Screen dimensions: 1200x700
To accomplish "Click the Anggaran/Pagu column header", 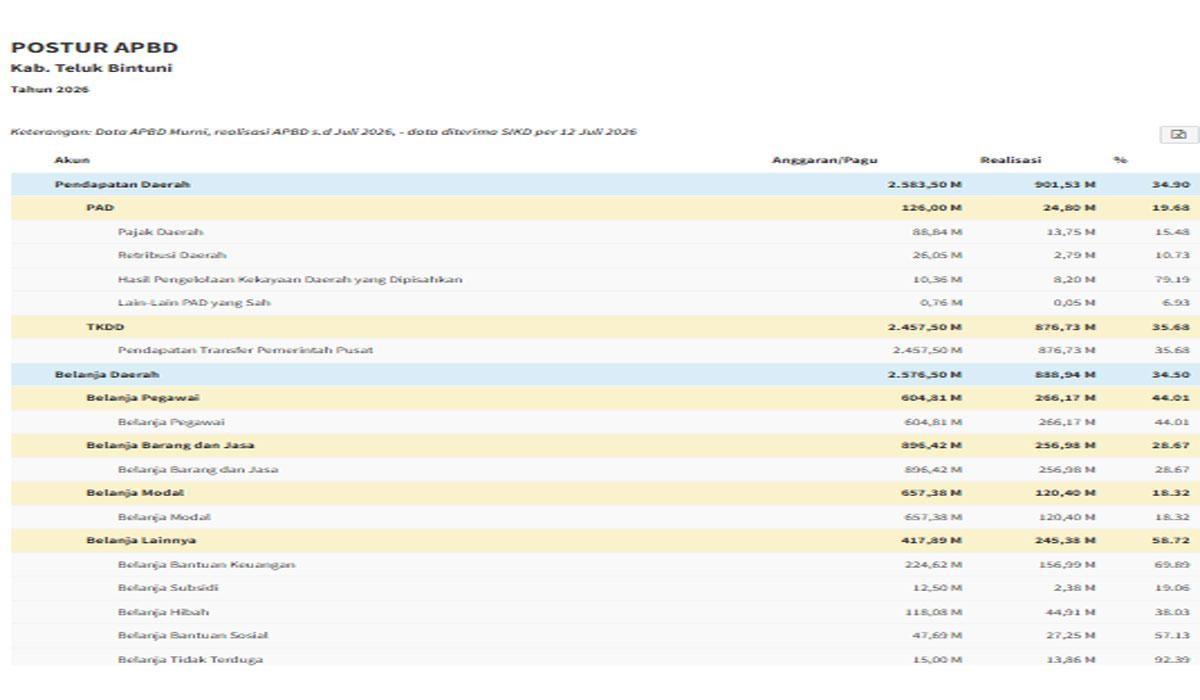I will click(x=825, y=160).
